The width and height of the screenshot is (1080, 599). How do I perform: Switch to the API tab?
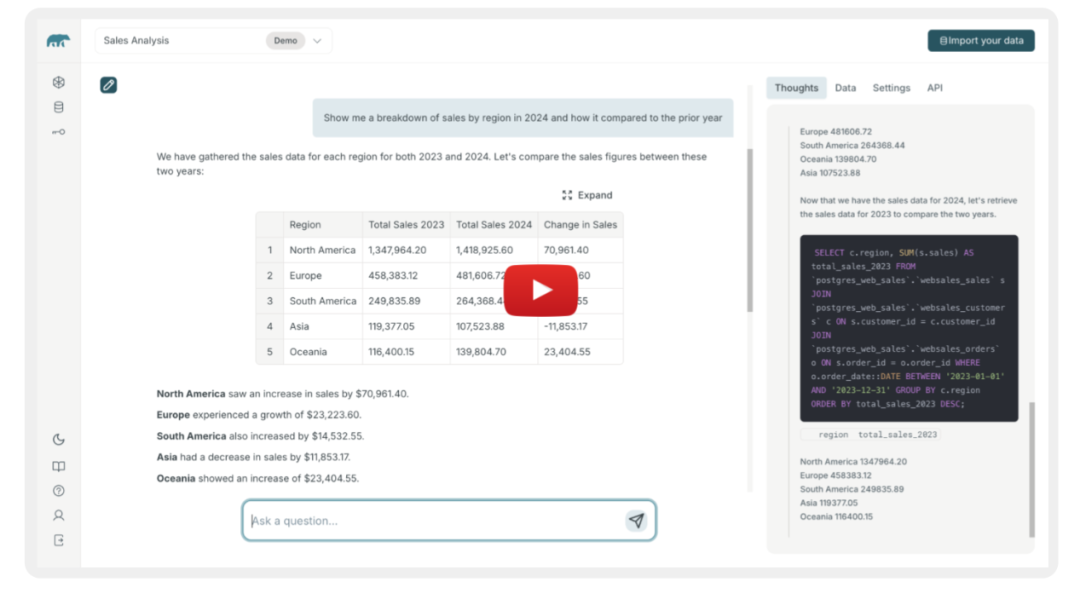click(935, 88)
